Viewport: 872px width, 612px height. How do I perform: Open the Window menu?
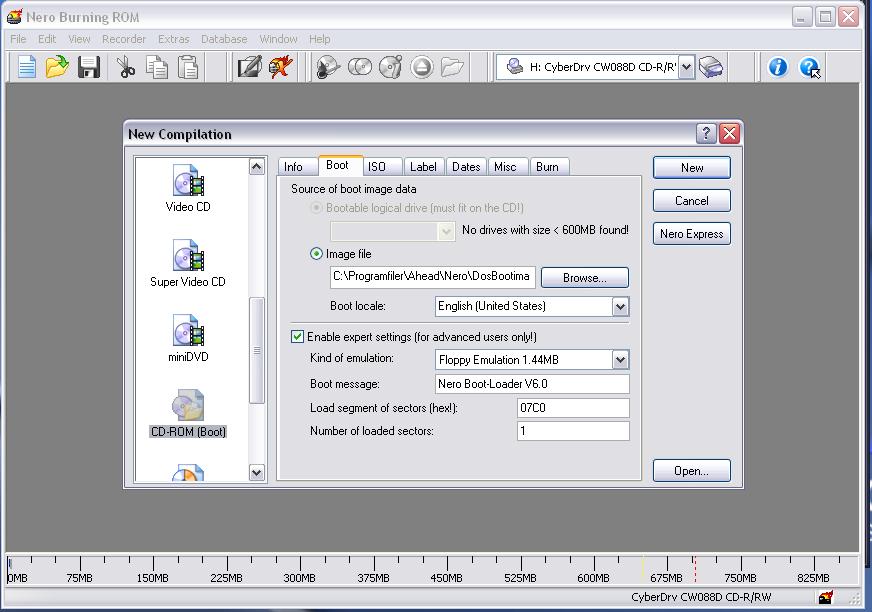(x=278, y=39)
